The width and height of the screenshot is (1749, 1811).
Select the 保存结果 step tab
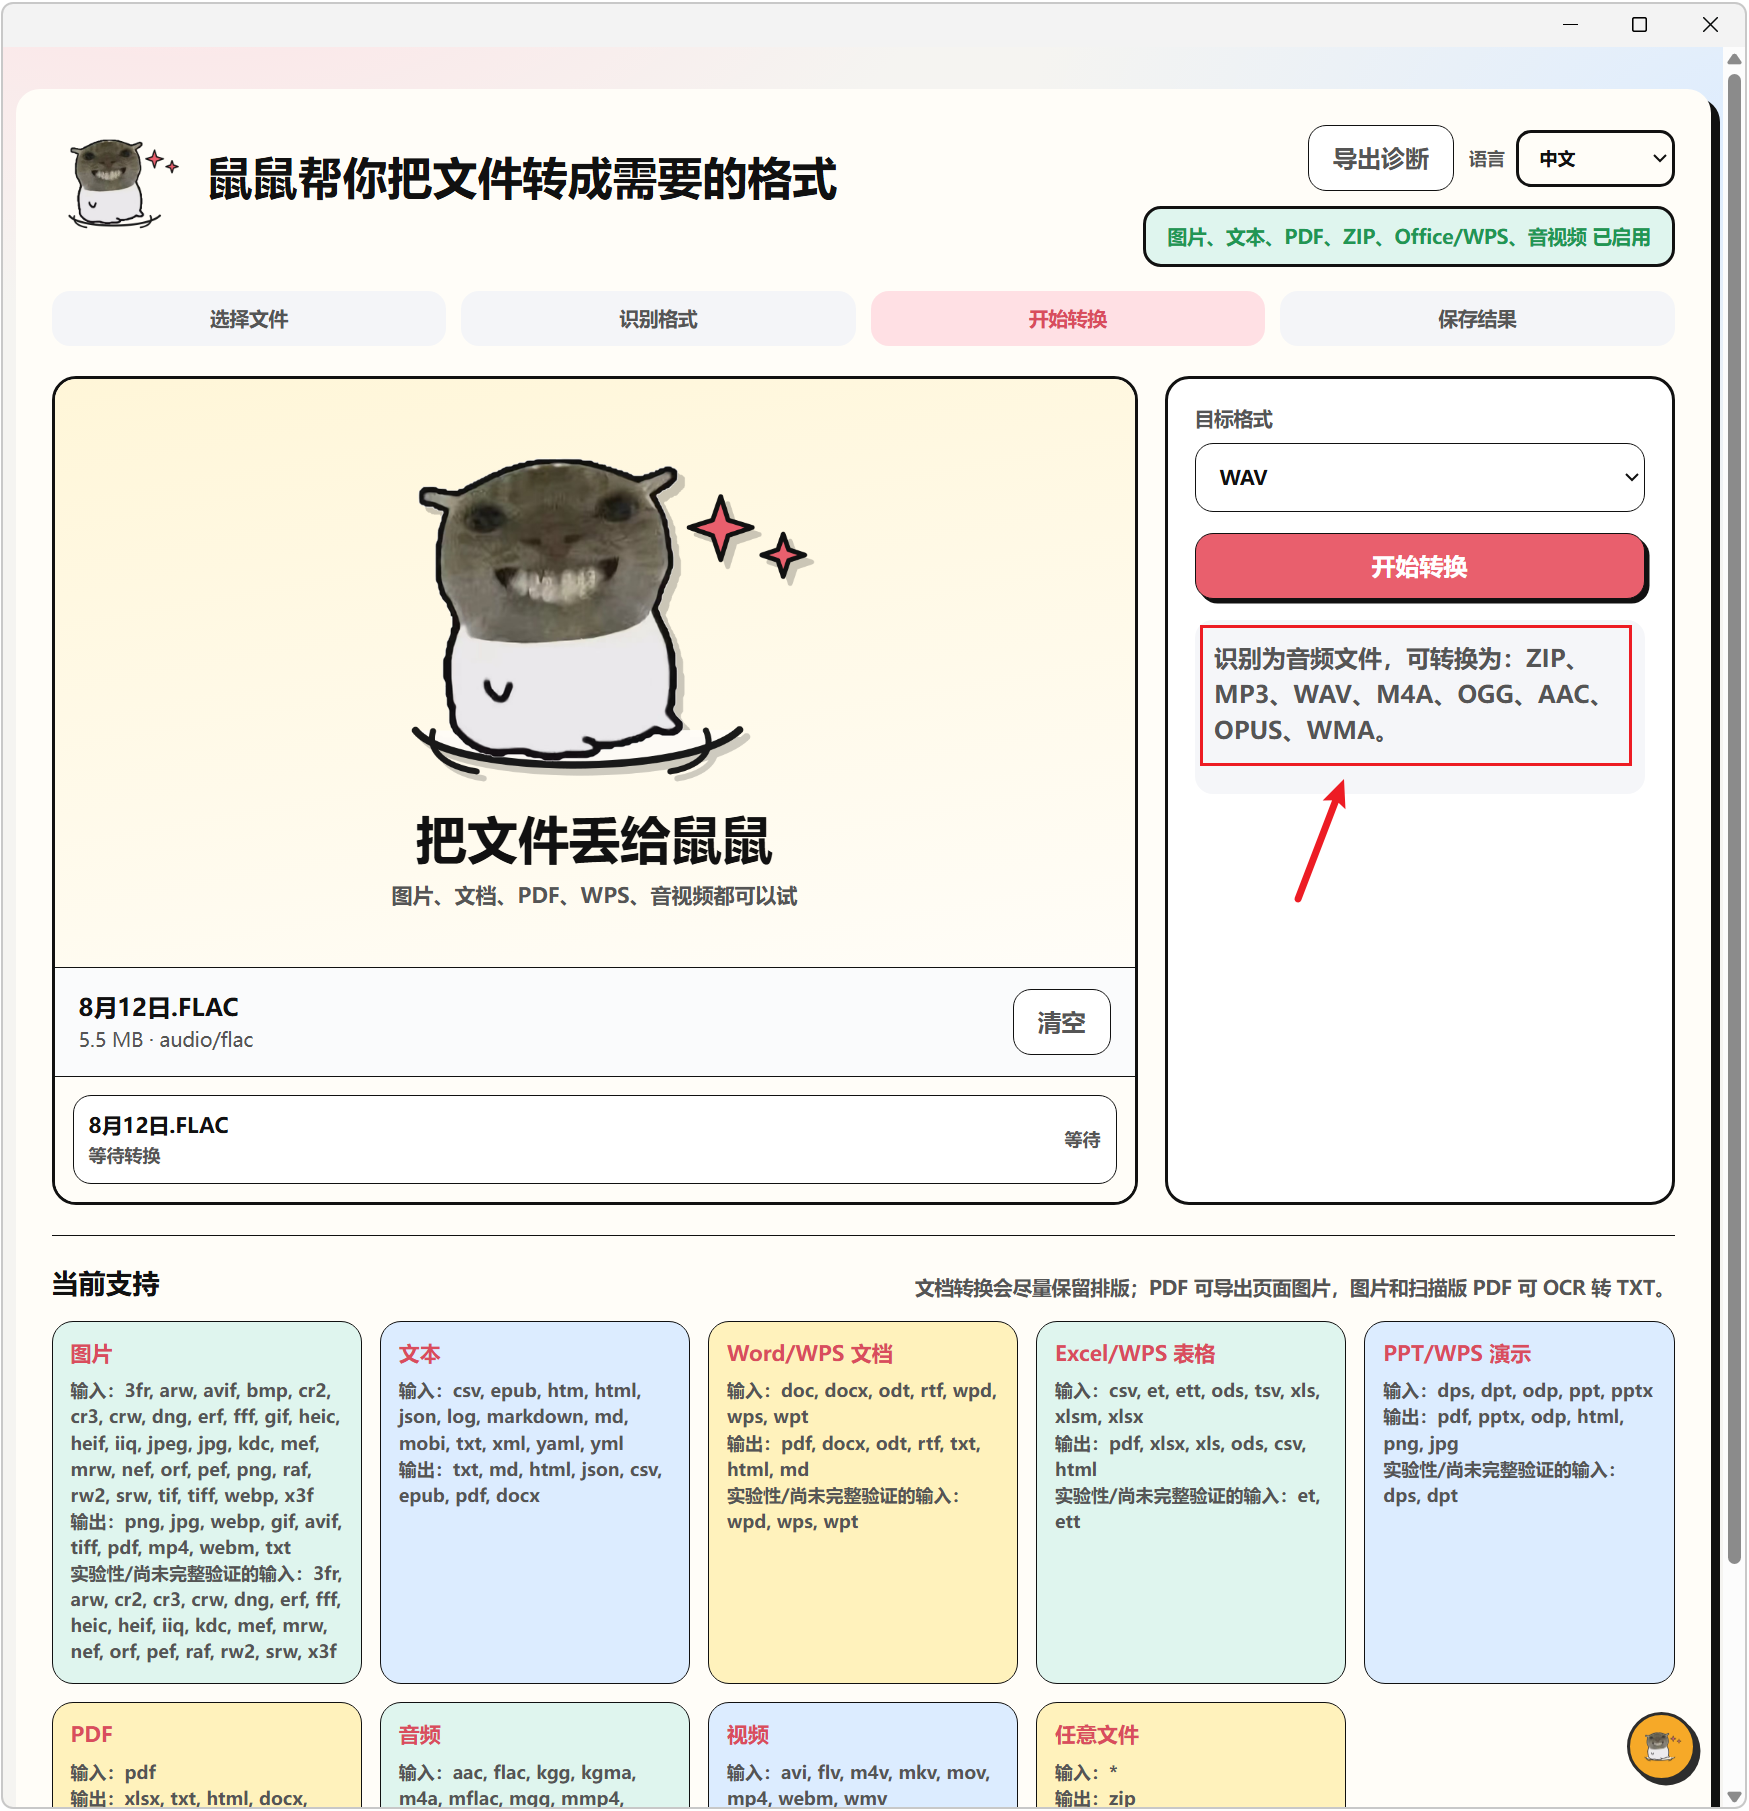(1477, 319)
